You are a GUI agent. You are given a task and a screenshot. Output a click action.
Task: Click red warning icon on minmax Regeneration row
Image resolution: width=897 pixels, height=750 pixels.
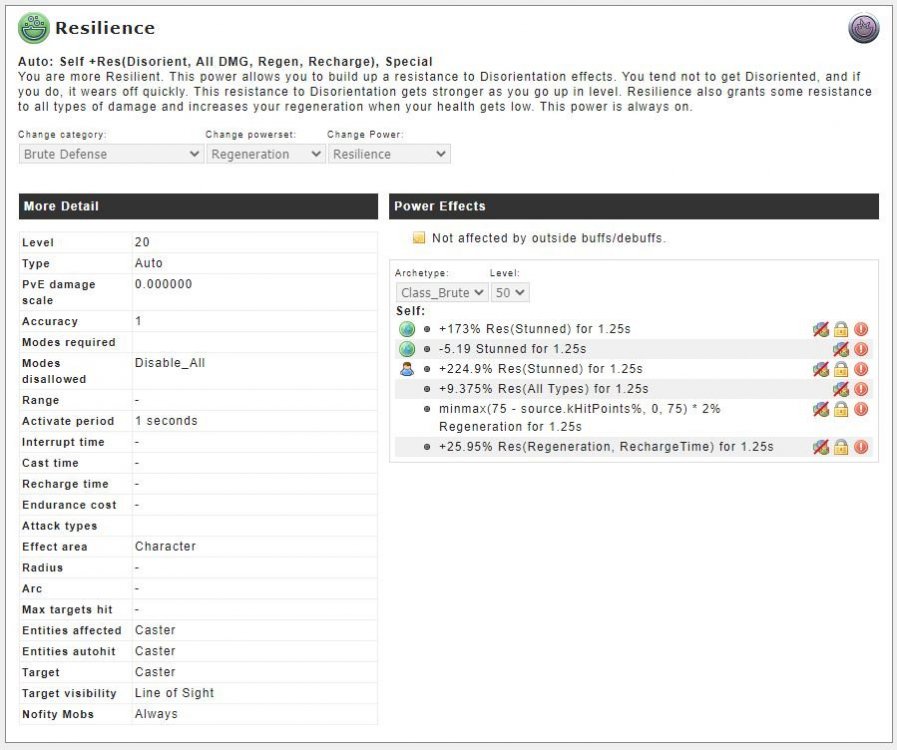click(861, 409)
